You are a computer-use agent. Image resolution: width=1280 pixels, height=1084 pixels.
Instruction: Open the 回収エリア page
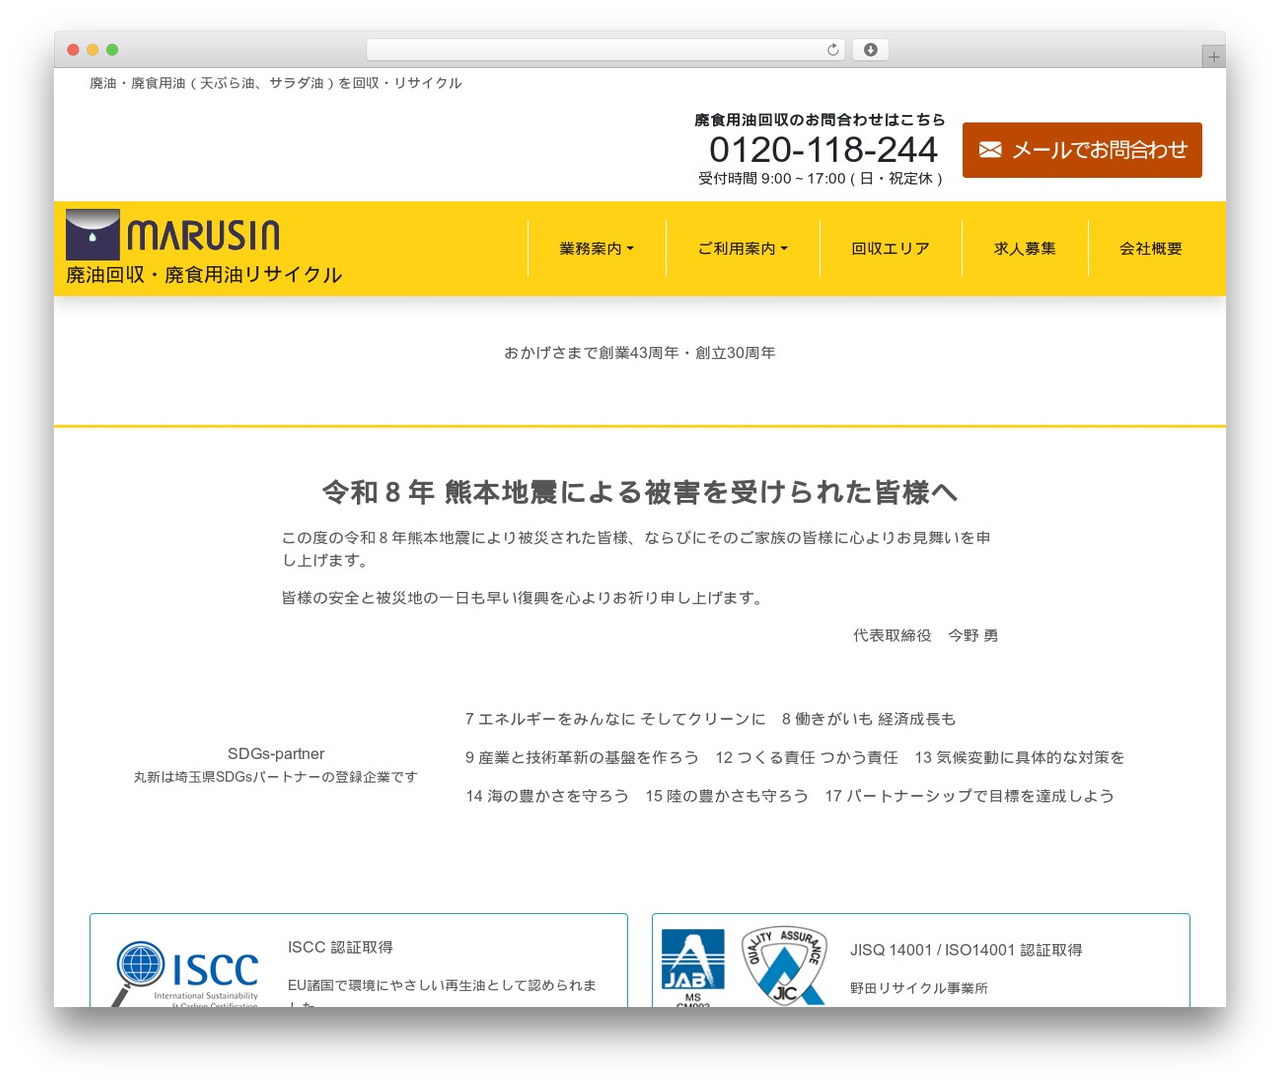pos(891,249)
